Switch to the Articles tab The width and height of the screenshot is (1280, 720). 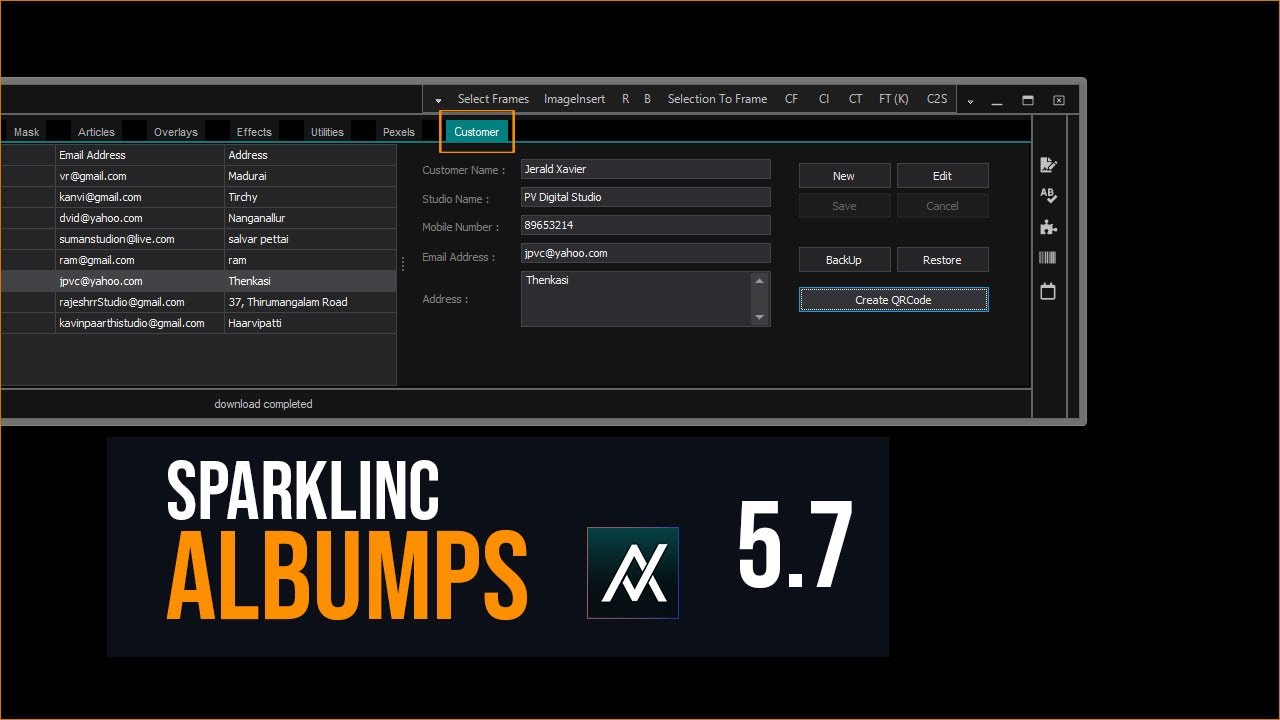coord(96,132)
